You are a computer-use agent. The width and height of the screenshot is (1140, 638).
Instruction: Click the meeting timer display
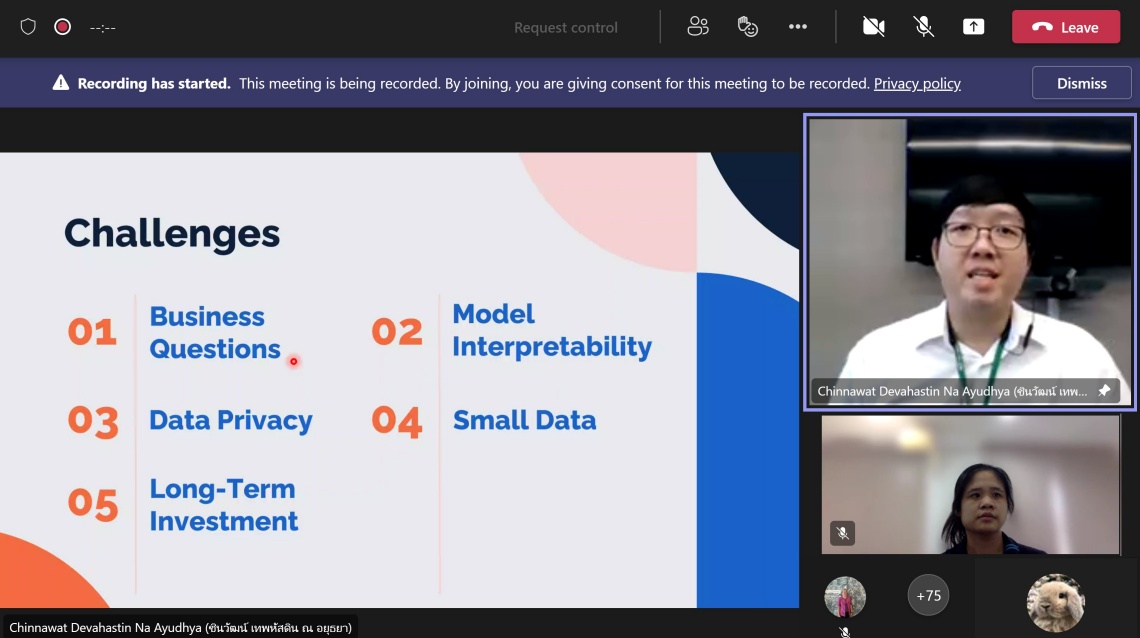103,28
